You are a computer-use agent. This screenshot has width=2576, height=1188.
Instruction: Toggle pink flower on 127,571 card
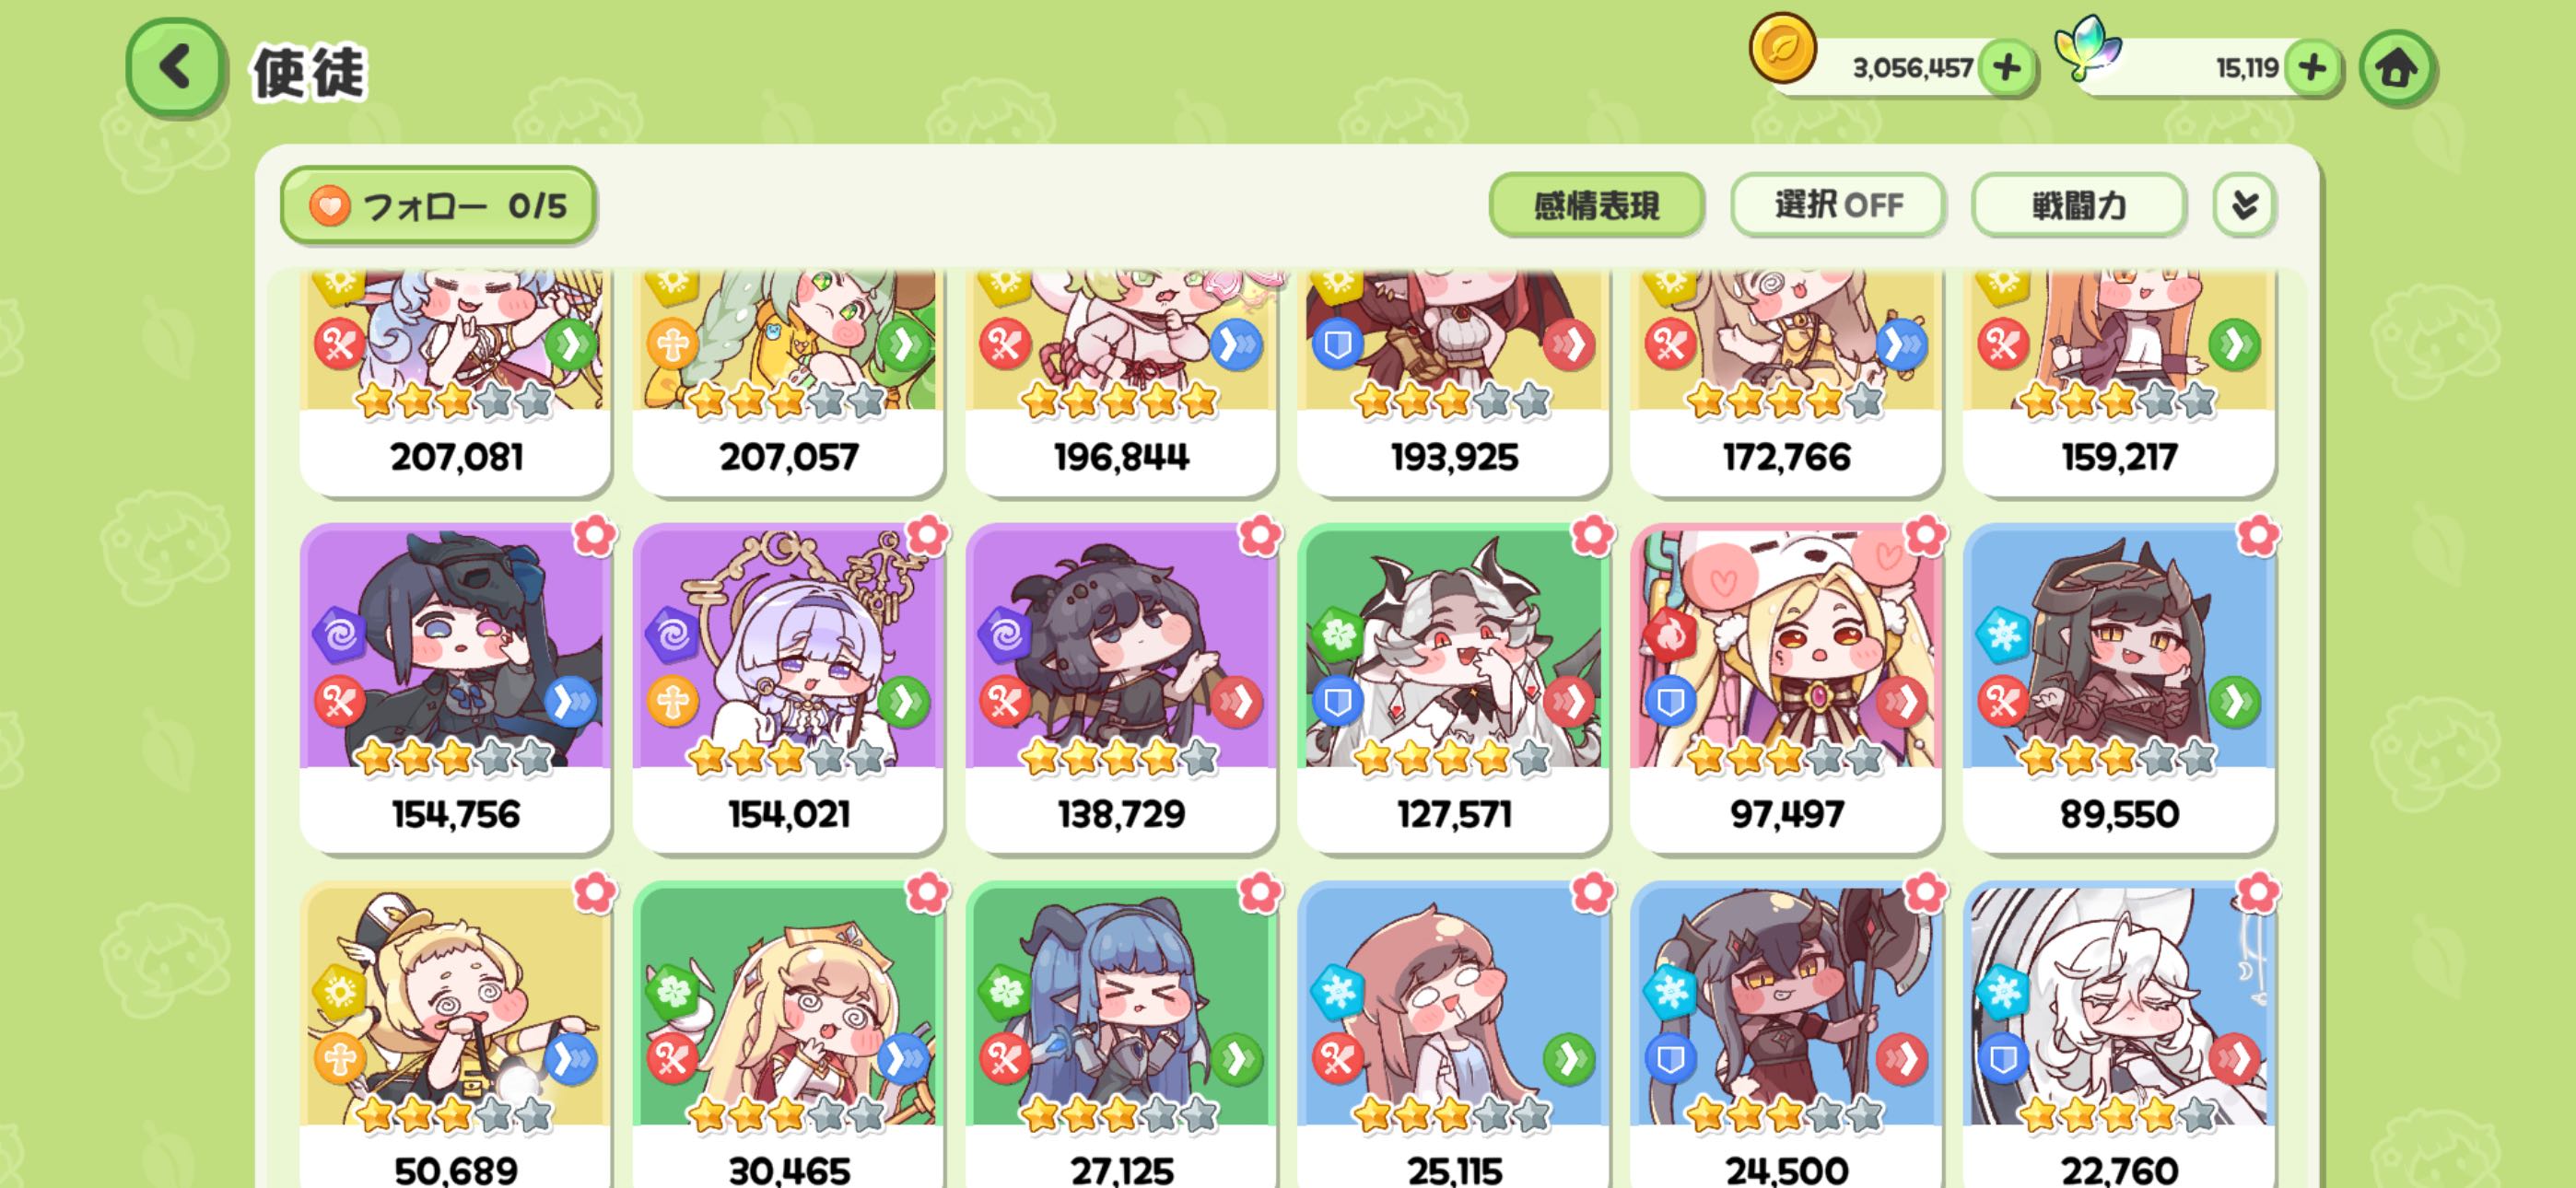[x=1592, y=536]
